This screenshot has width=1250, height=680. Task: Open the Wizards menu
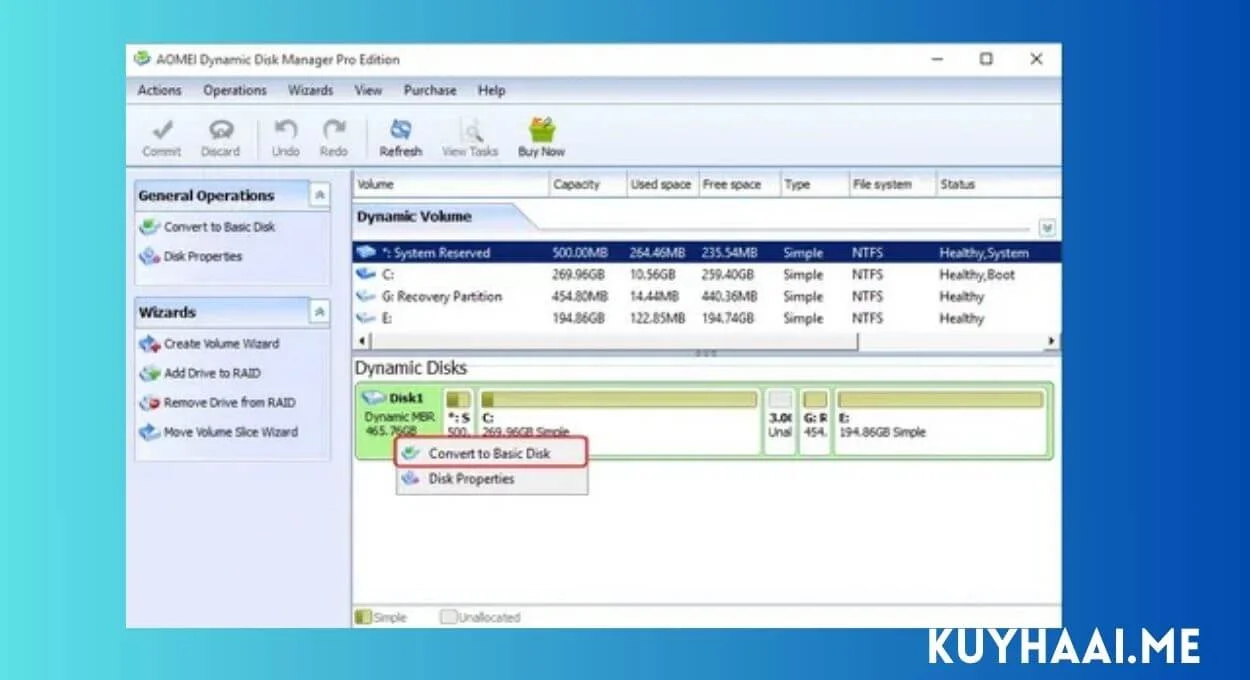311,90
